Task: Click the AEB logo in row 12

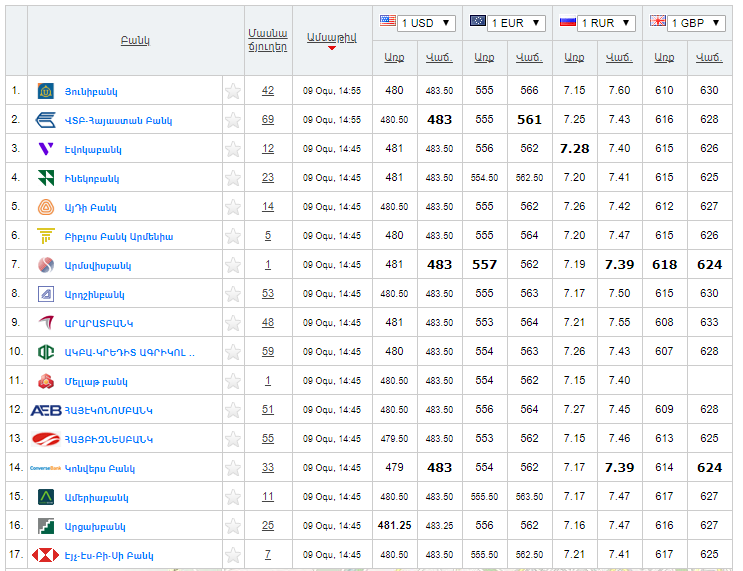Action: (46, 410)
